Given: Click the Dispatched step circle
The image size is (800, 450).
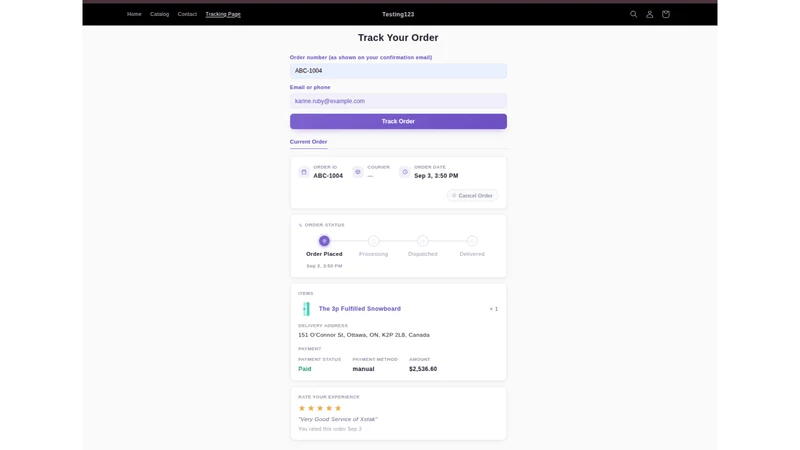Looking at the screenshot, I should 422,241.
